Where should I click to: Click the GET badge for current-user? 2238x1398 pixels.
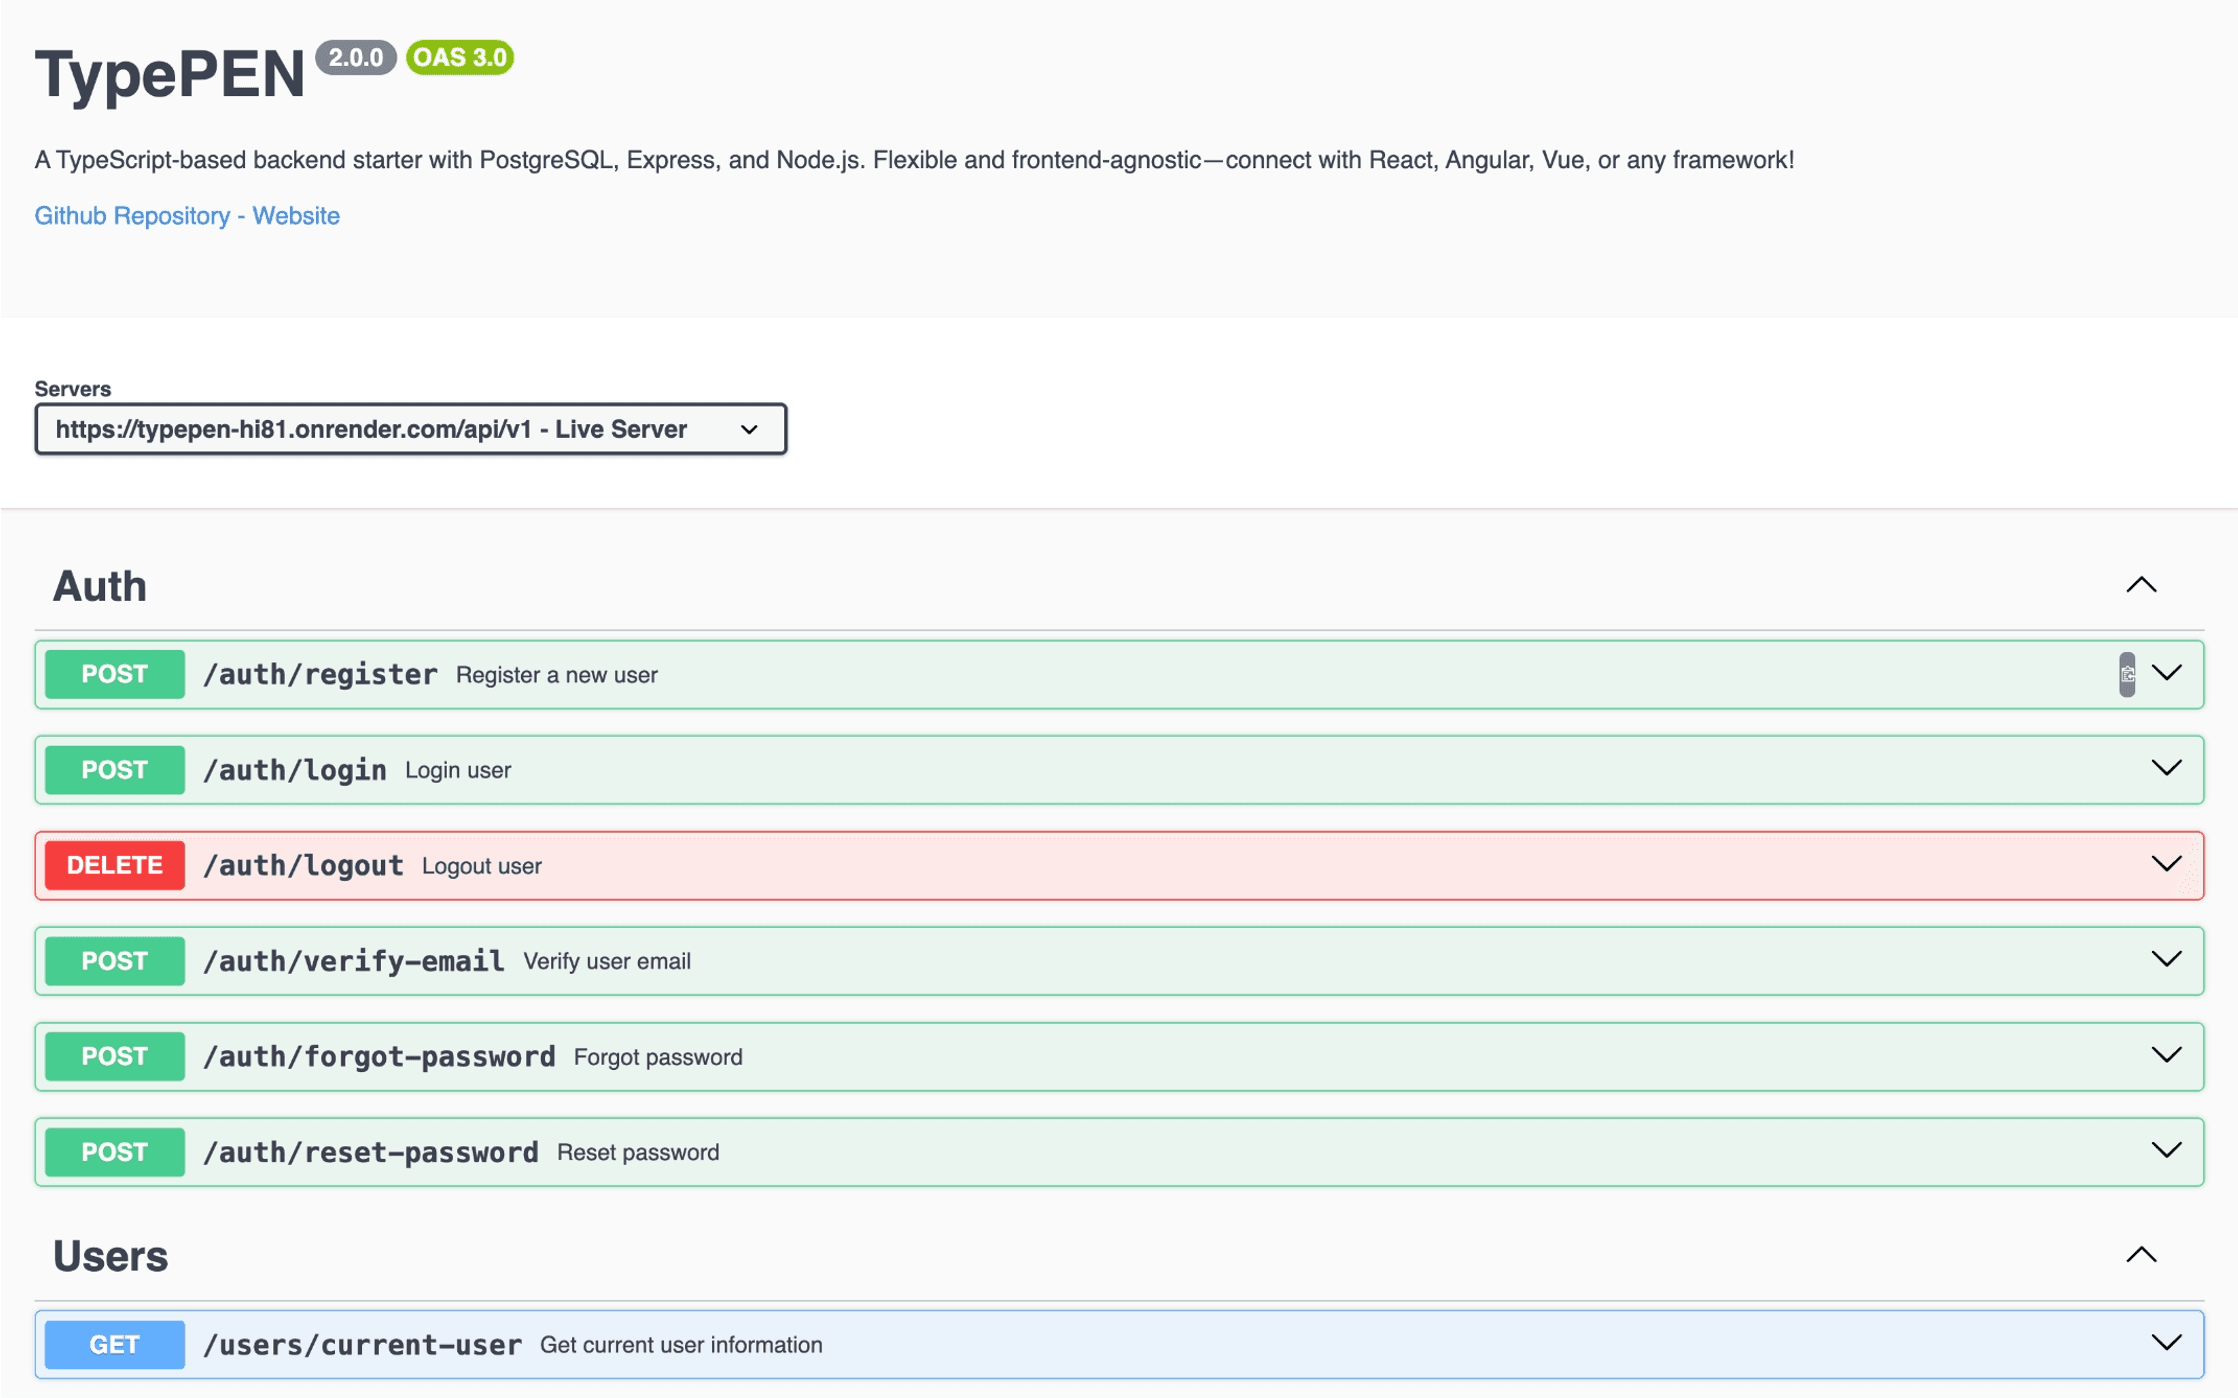click(114, 1344)
